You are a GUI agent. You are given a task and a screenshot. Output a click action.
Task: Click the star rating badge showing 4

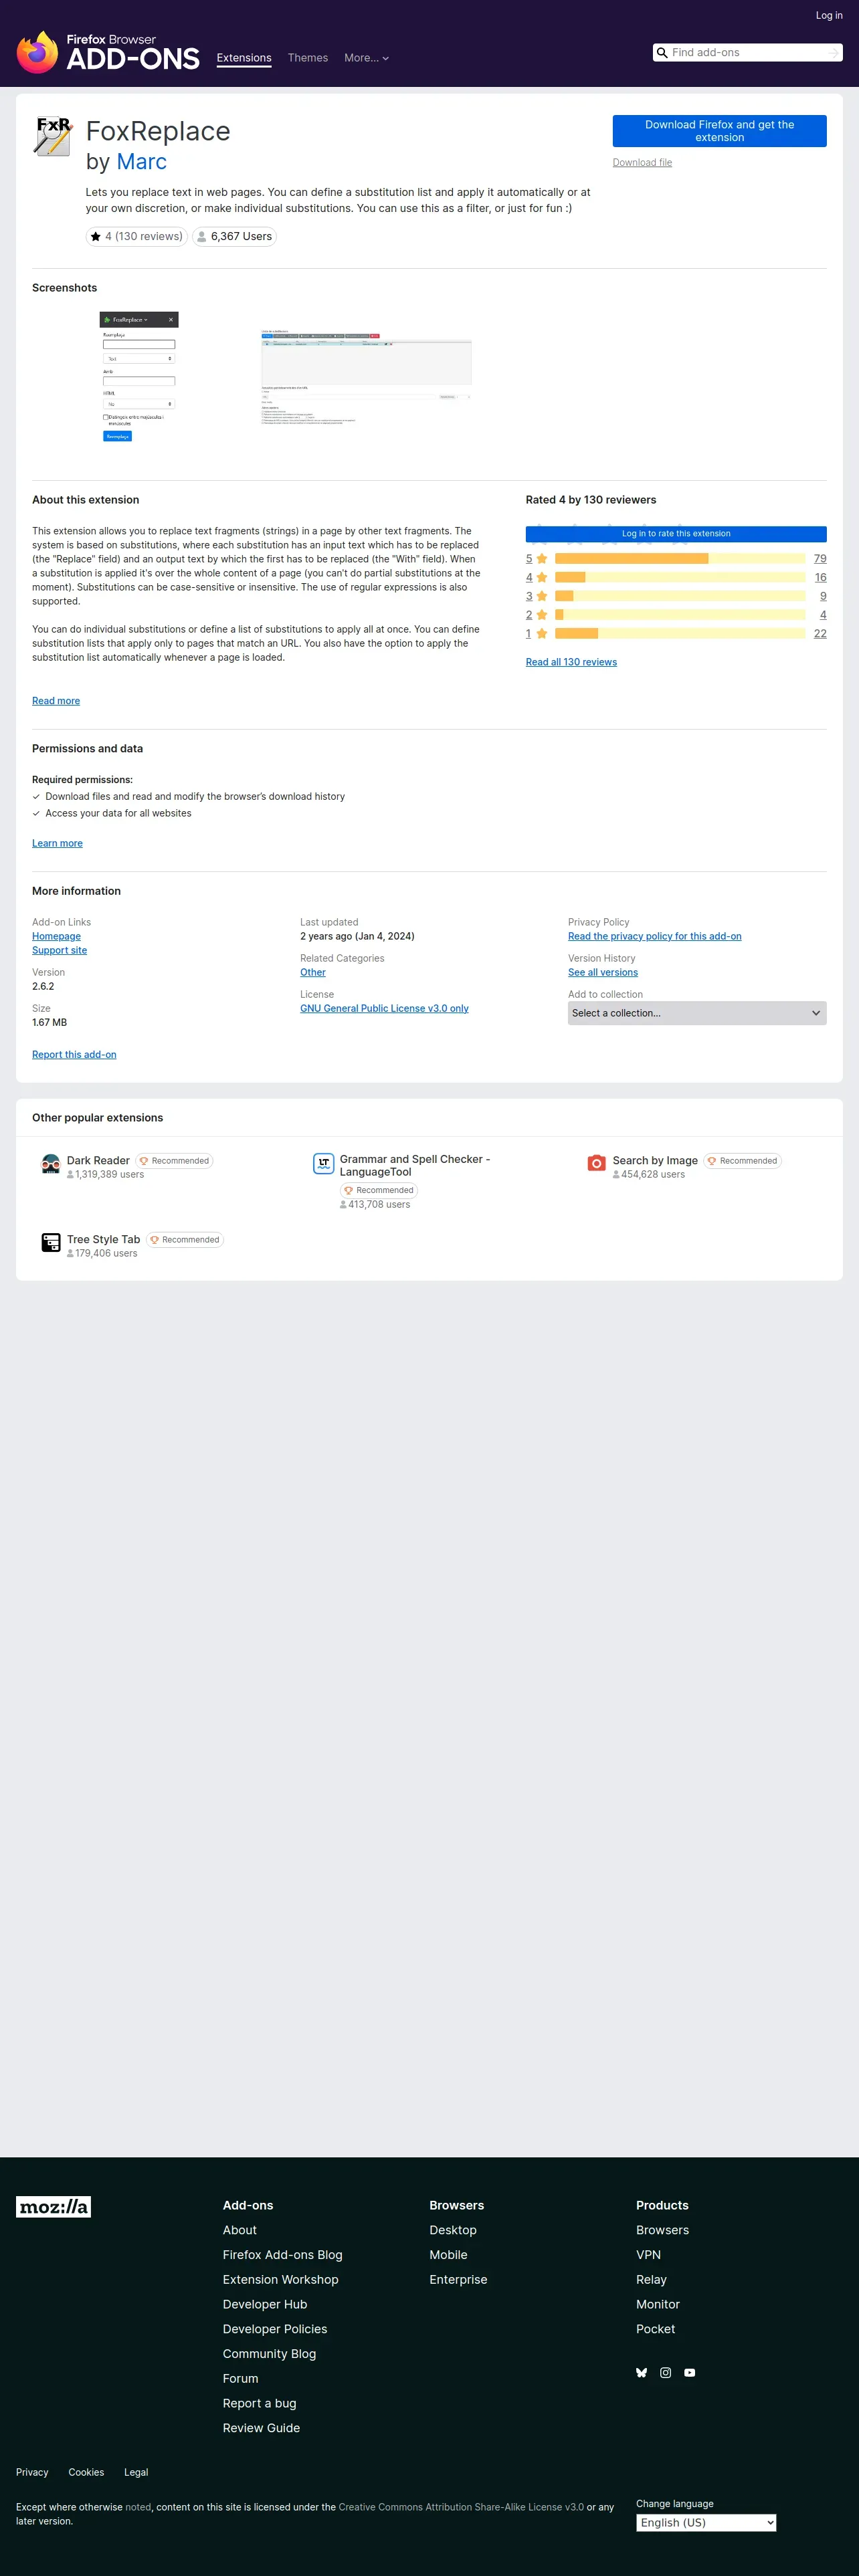136,237
